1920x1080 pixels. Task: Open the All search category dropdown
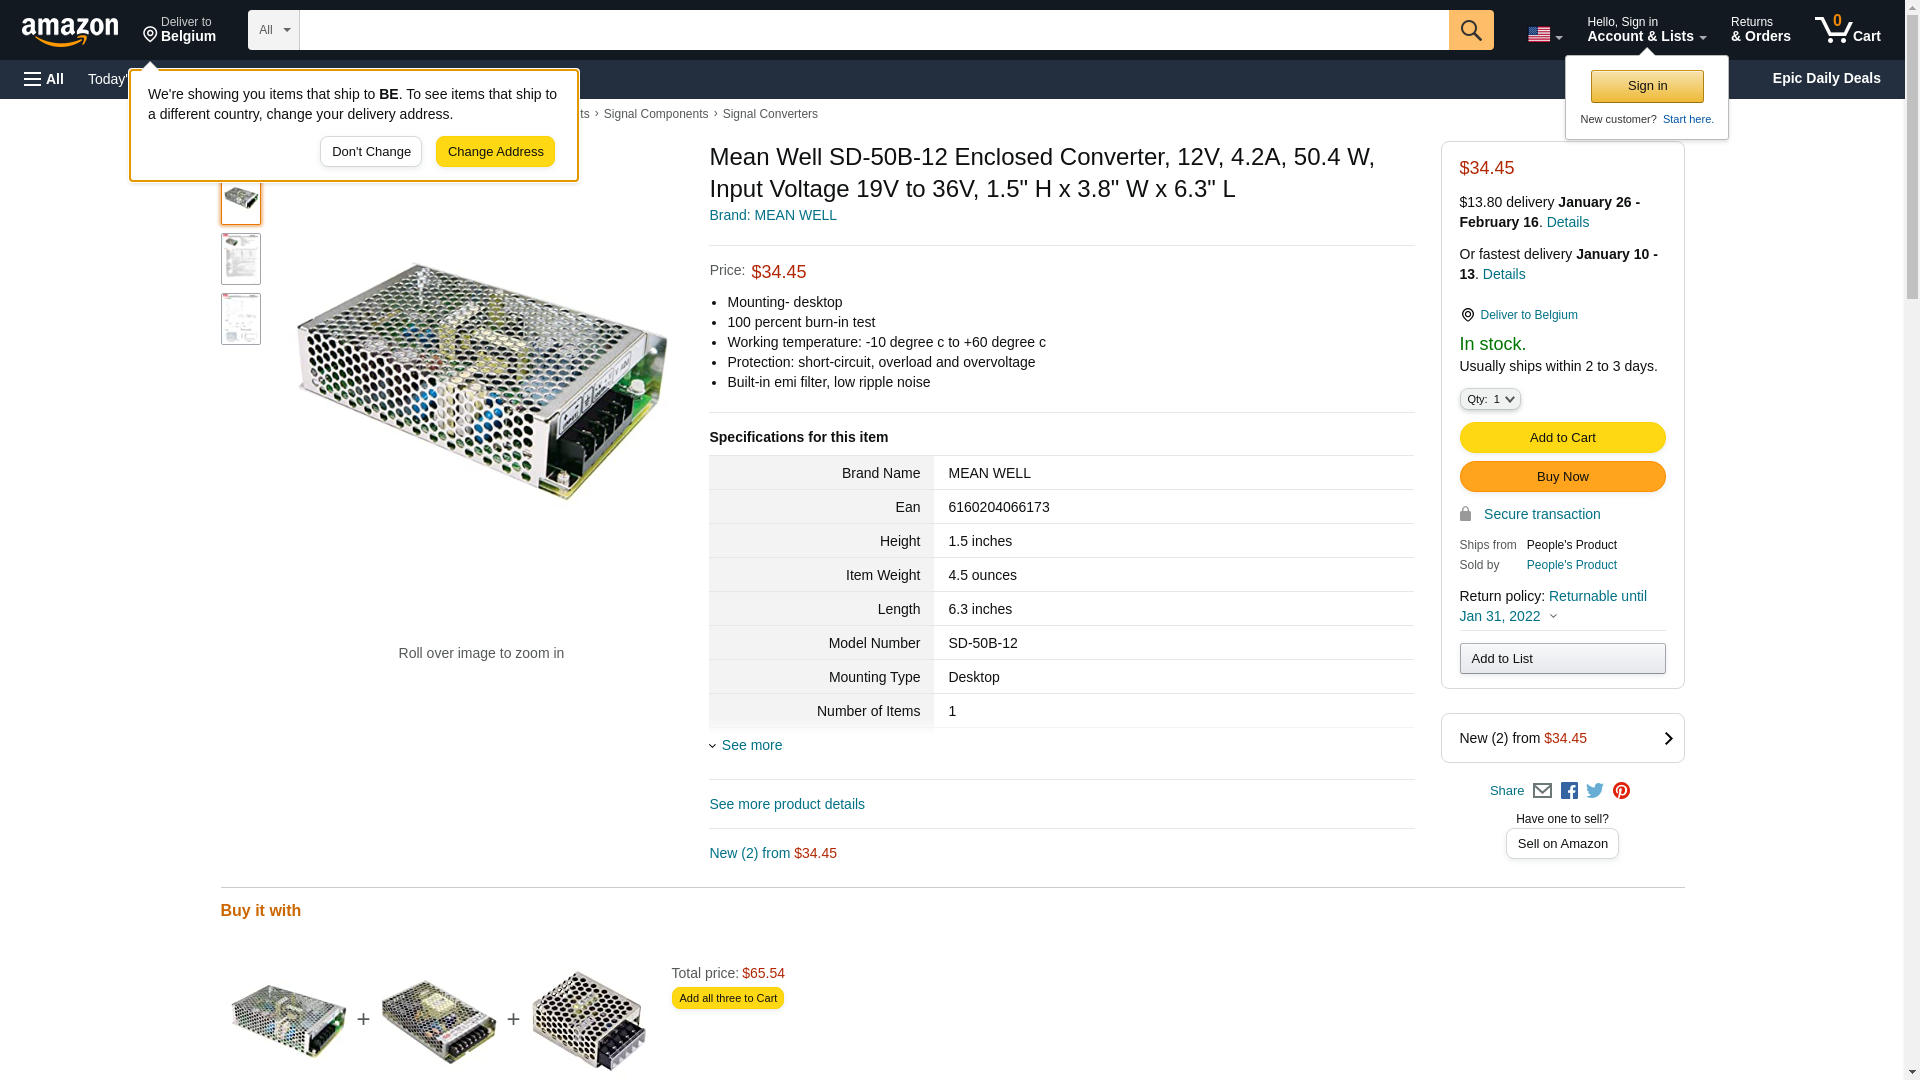point(273,30)
